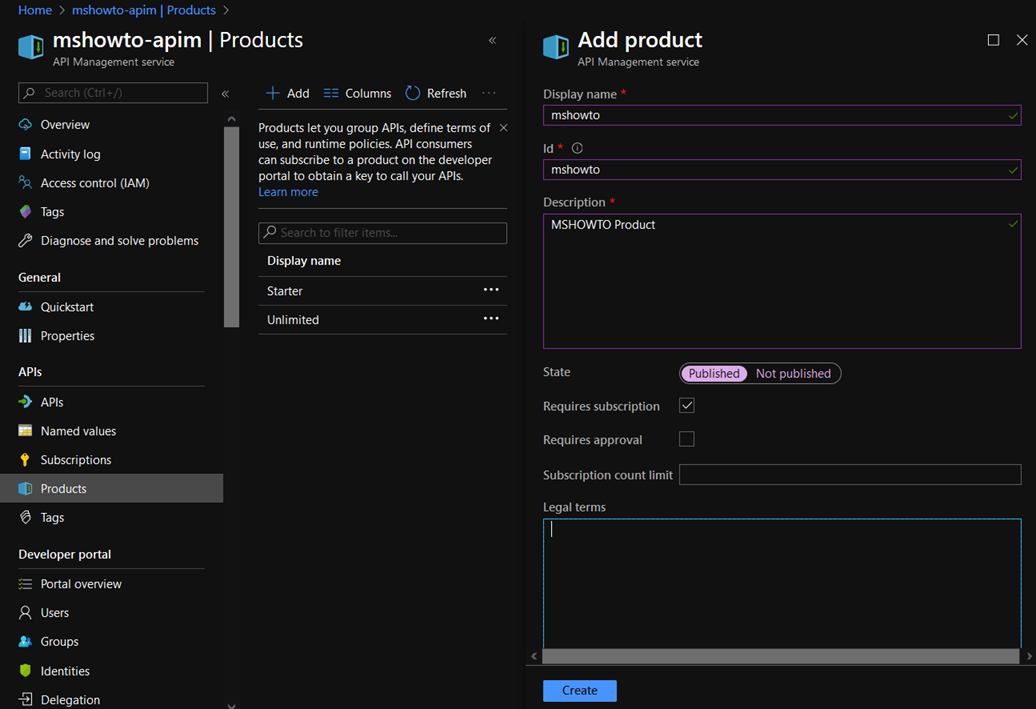Click the horizontal scrollbar under Legal terms
1036x709 pixels.
point(780,656)
